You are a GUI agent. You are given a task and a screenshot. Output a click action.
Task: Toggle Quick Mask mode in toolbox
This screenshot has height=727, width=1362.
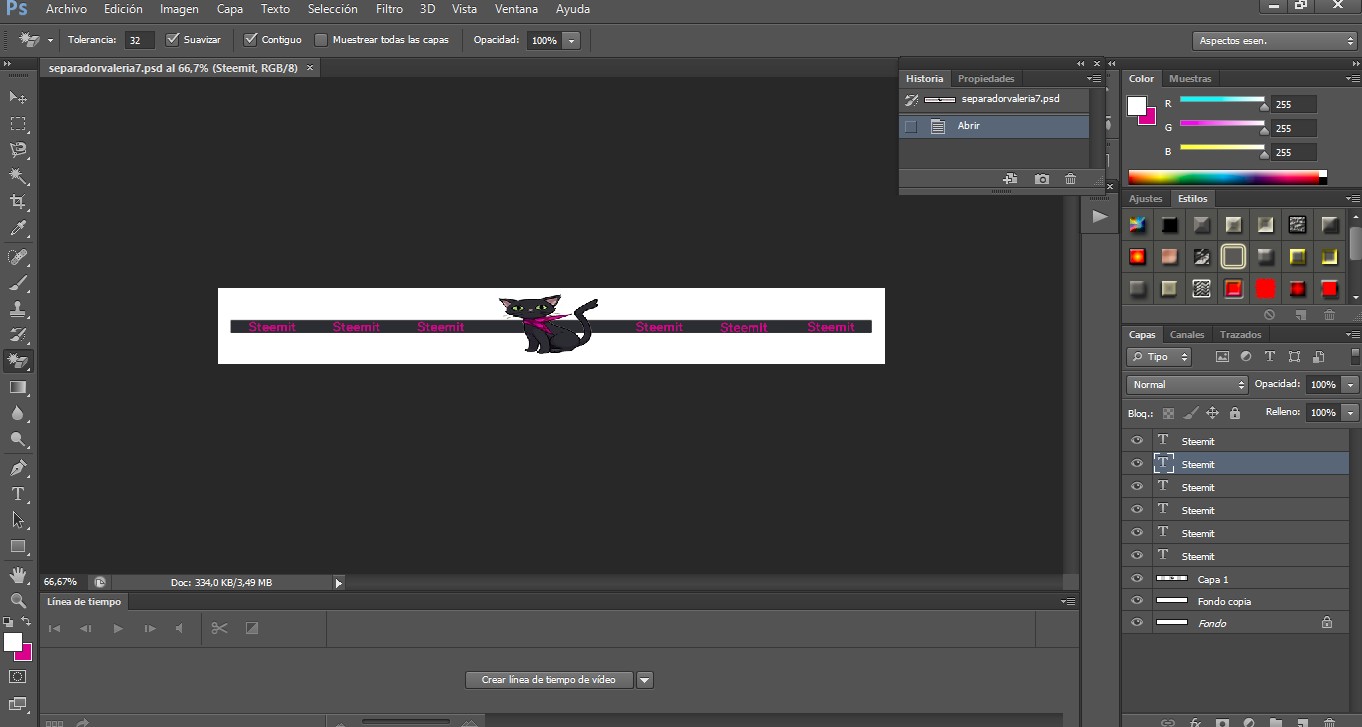18,677
